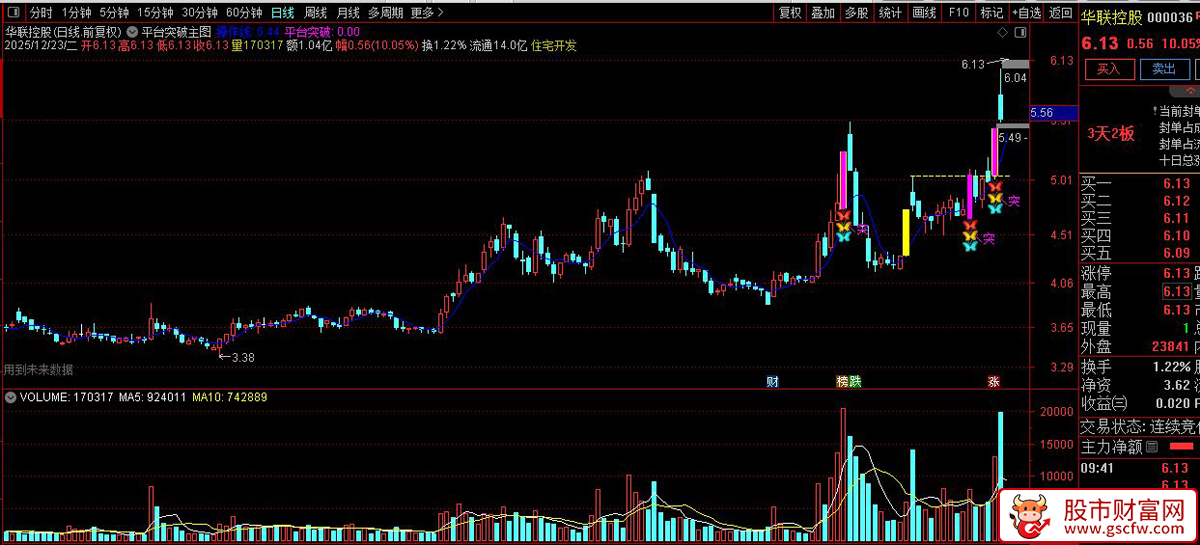The width and height of the screenshot is (1200, 545).
Task: Click the 09:41 tick trade row
Action: point(1140,467)
